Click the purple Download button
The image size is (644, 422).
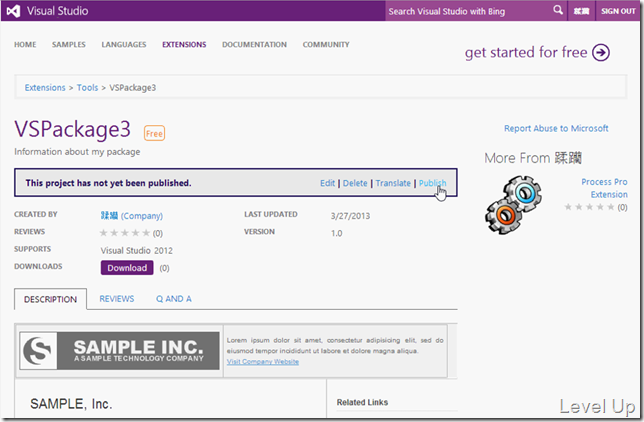click(x=127, y=268)
